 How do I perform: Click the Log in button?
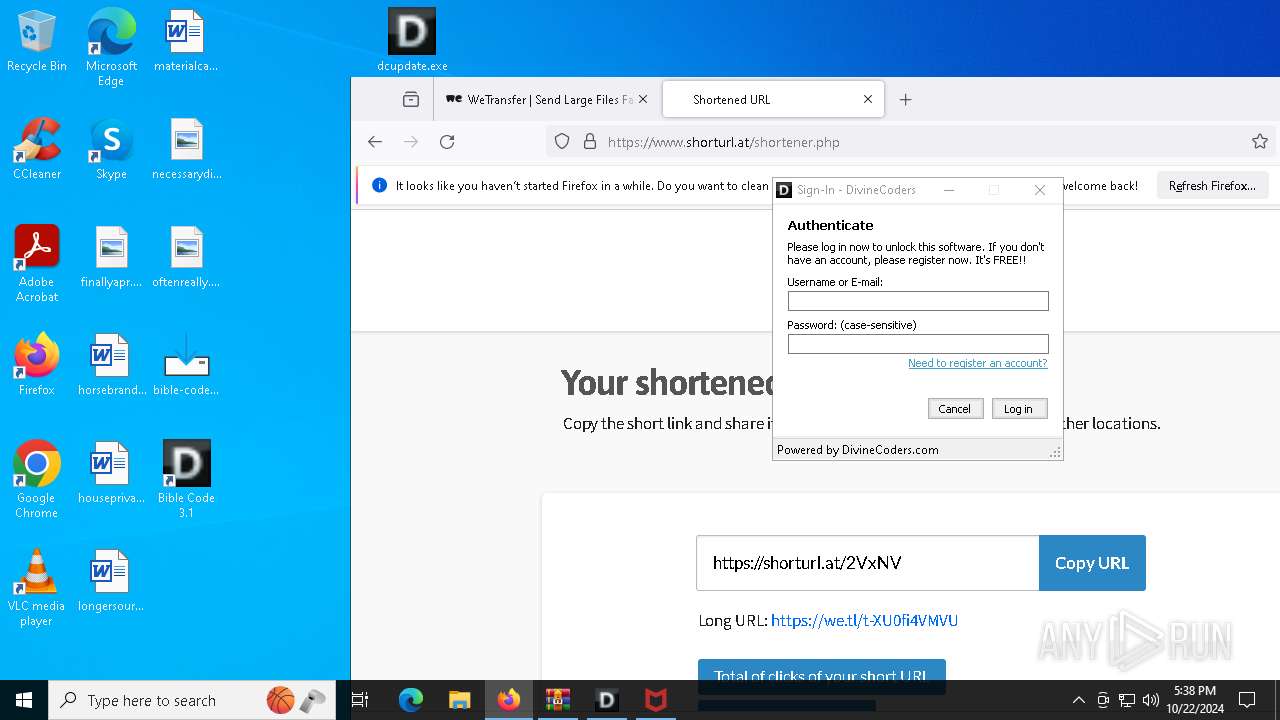click(x=1019, y=409)
